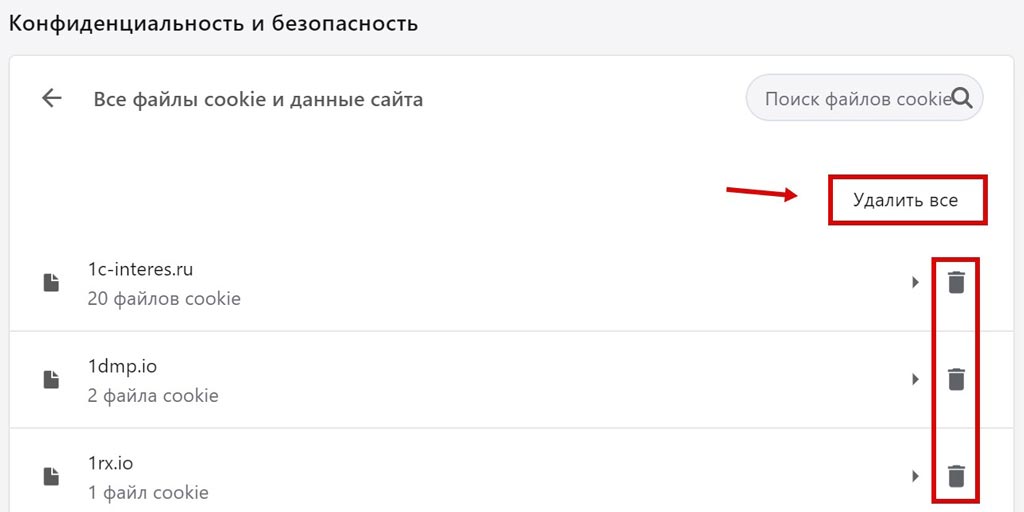1024x512 pixels.
Task: Click the file icon beside 1rx.io
Action: pos(50,477)
